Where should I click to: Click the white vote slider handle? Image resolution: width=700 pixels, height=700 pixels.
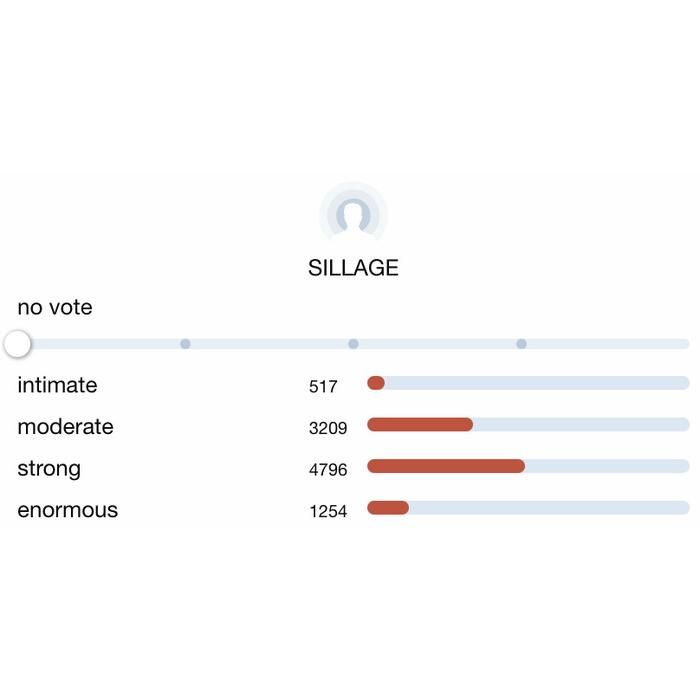click(x=17, y=344)
